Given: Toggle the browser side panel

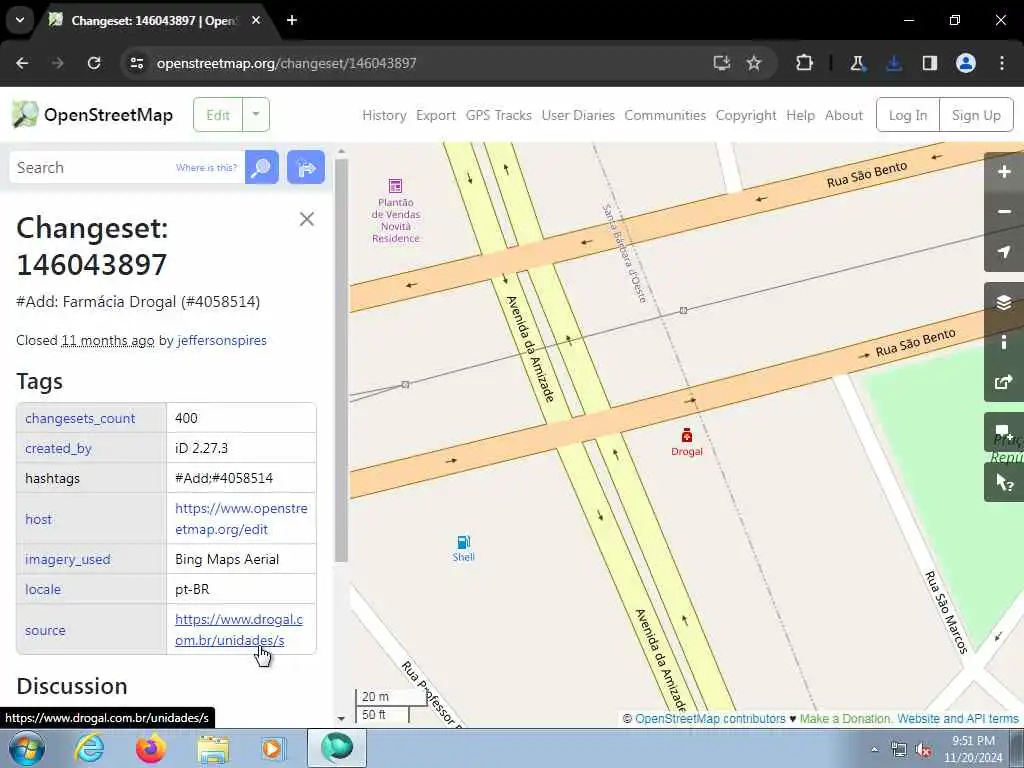Looking at the screenshot, I should (930, 63).
